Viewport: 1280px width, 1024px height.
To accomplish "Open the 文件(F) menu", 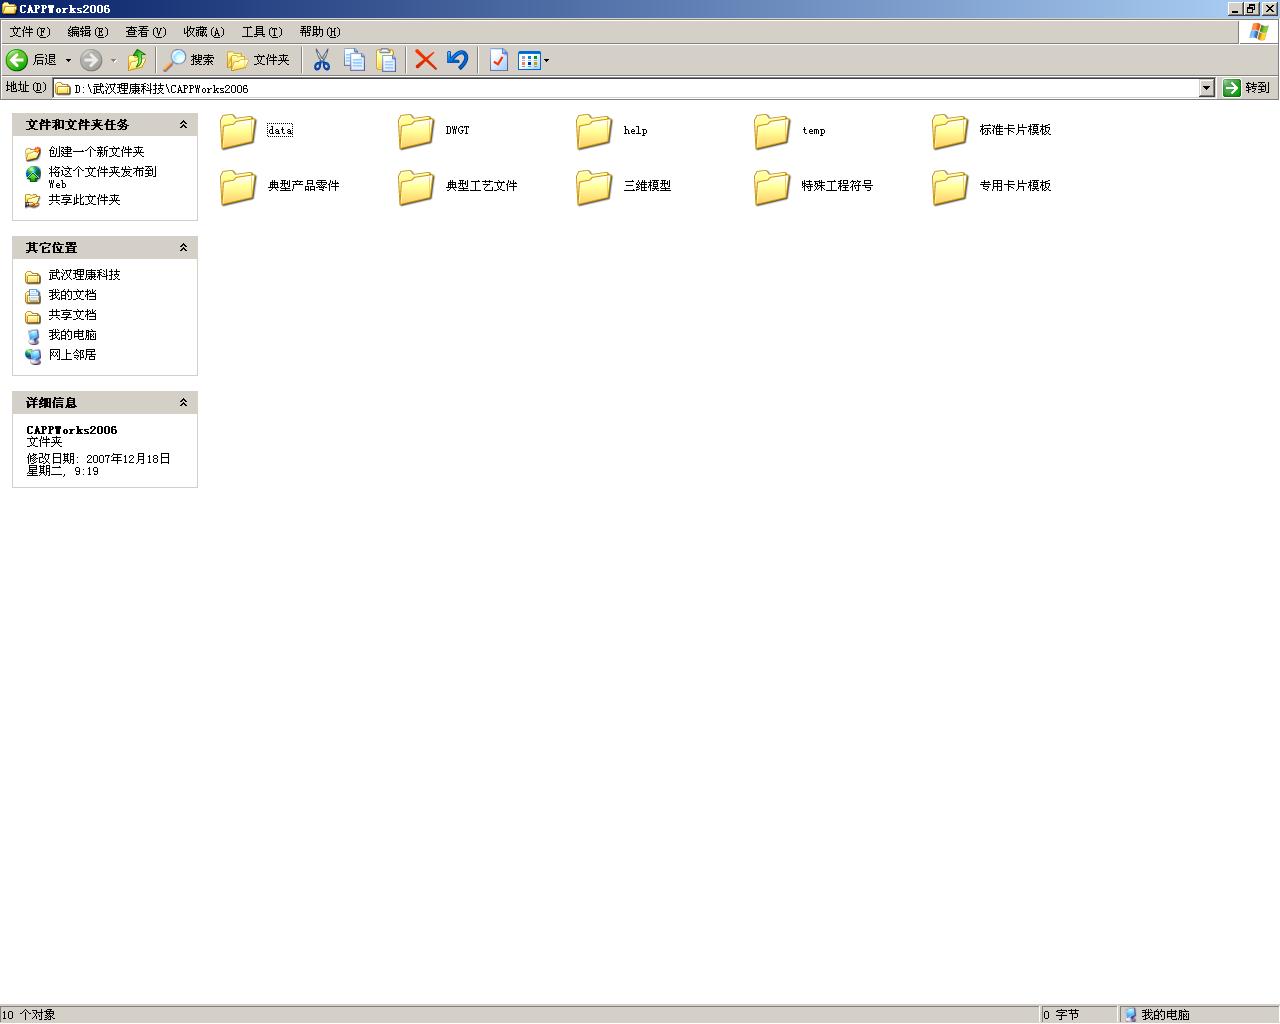I will click(29, 32).
